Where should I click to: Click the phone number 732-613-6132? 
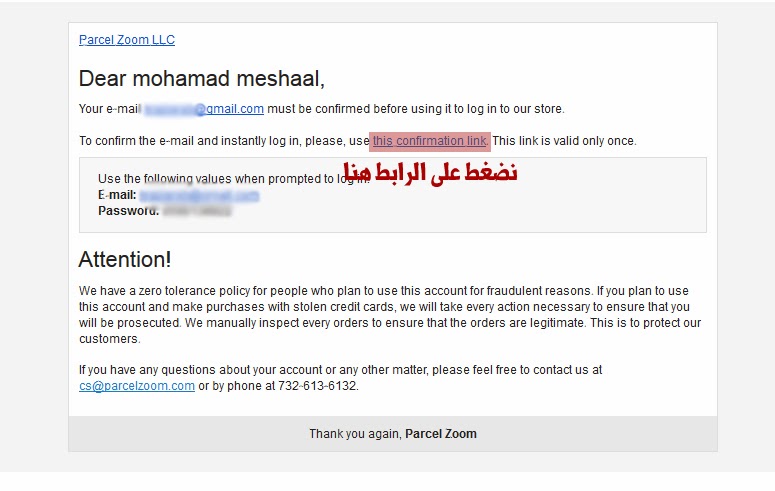pos(318,386)
